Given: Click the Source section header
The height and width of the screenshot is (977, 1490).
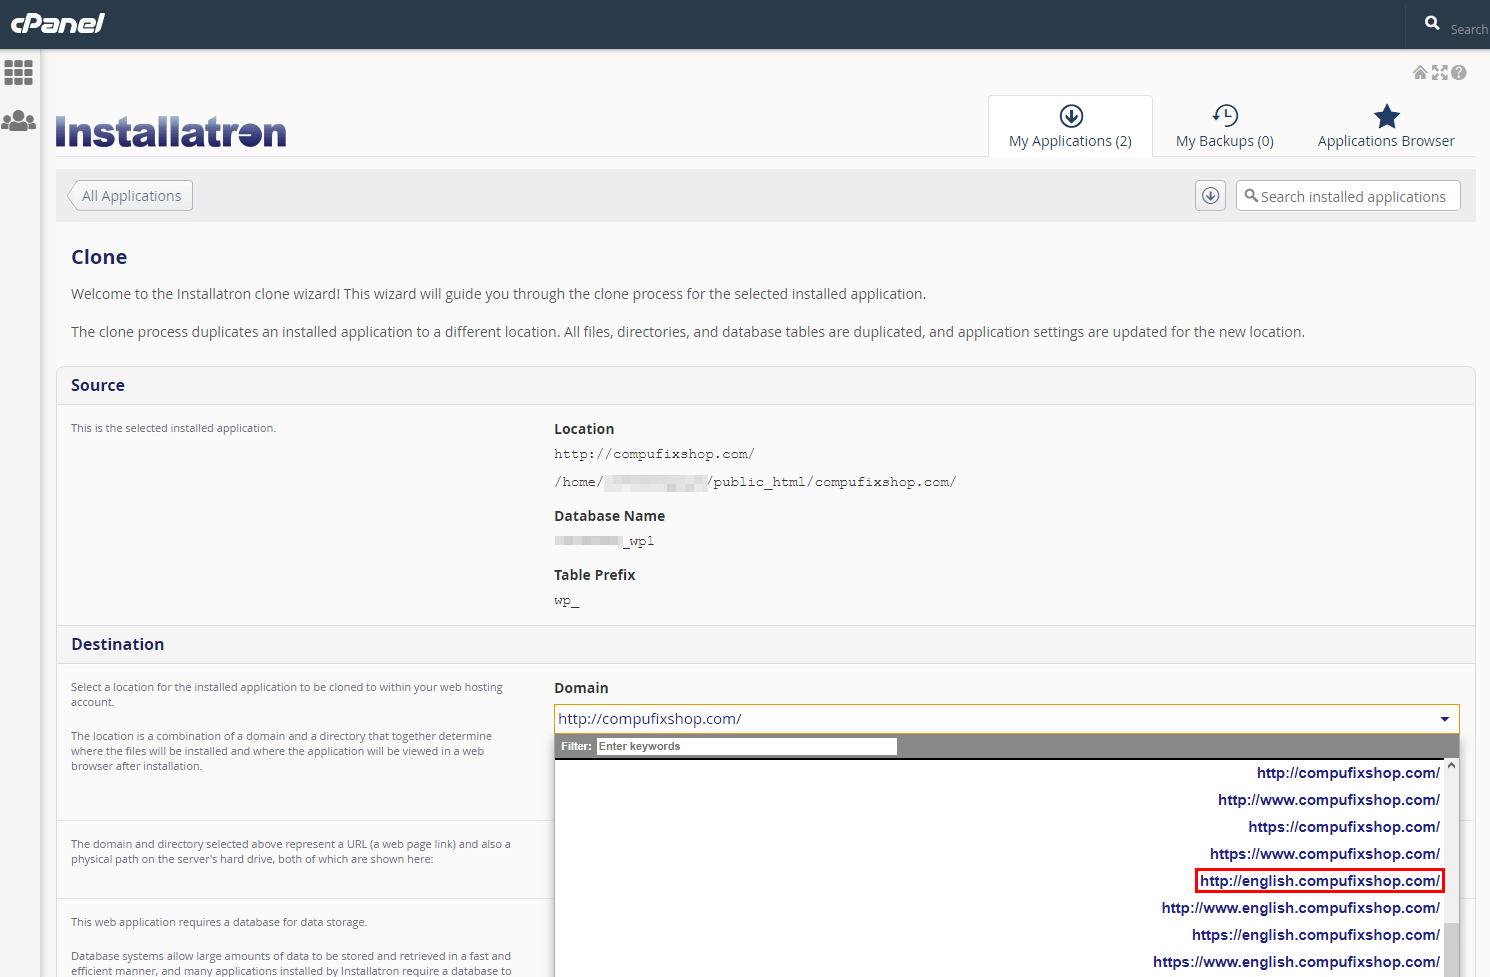Looking at the screenshot, I should 765,385.
